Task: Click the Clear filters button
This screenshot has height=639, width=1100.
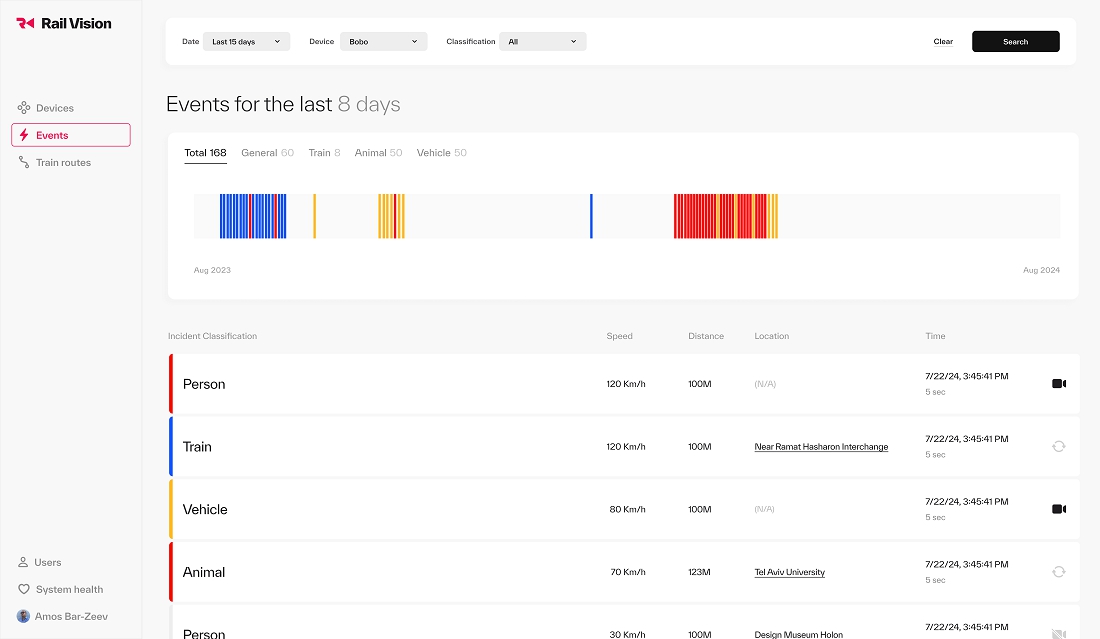Action: coord(943,42)
